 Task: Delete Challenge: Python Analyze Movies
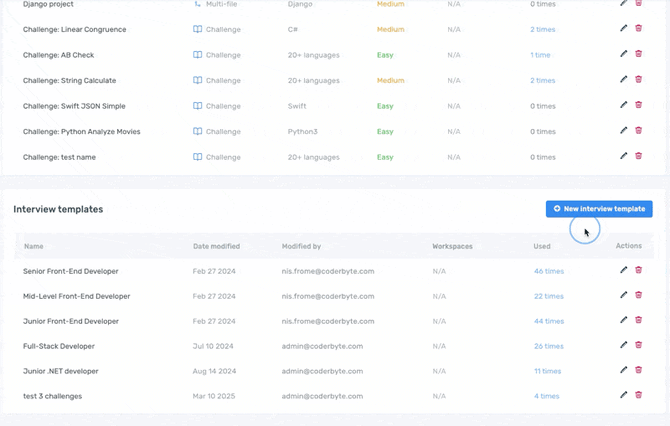[639, 131]
